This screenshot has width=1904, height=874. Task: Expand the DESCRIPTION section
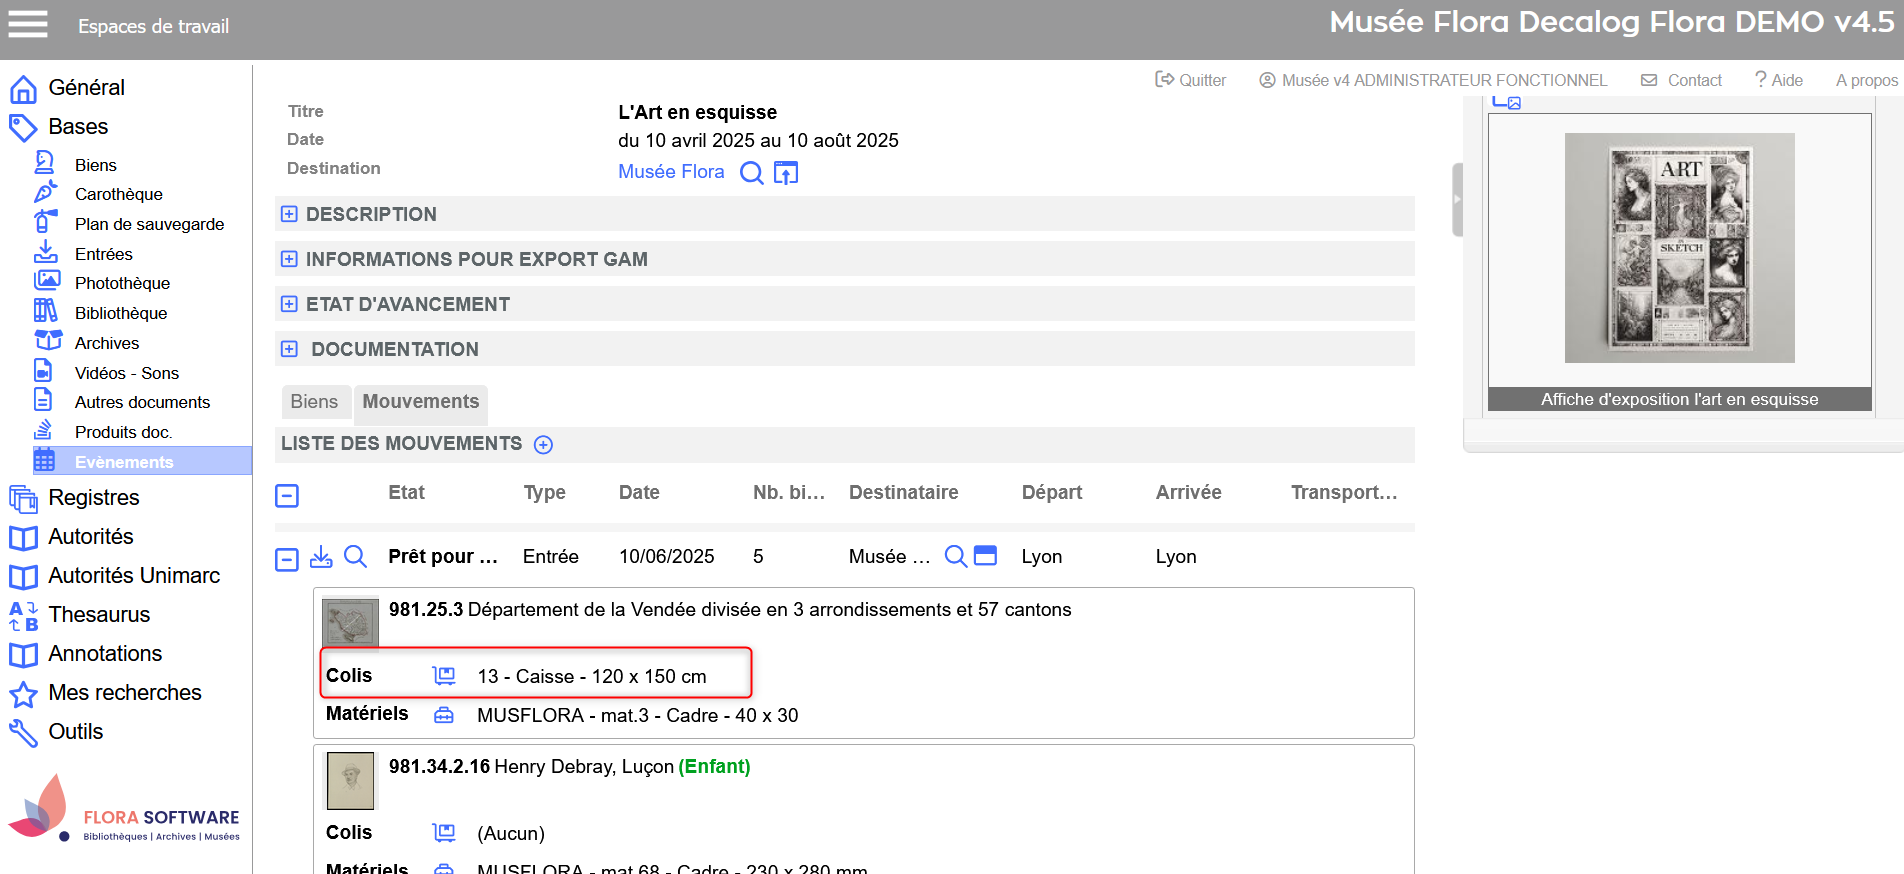289,214
